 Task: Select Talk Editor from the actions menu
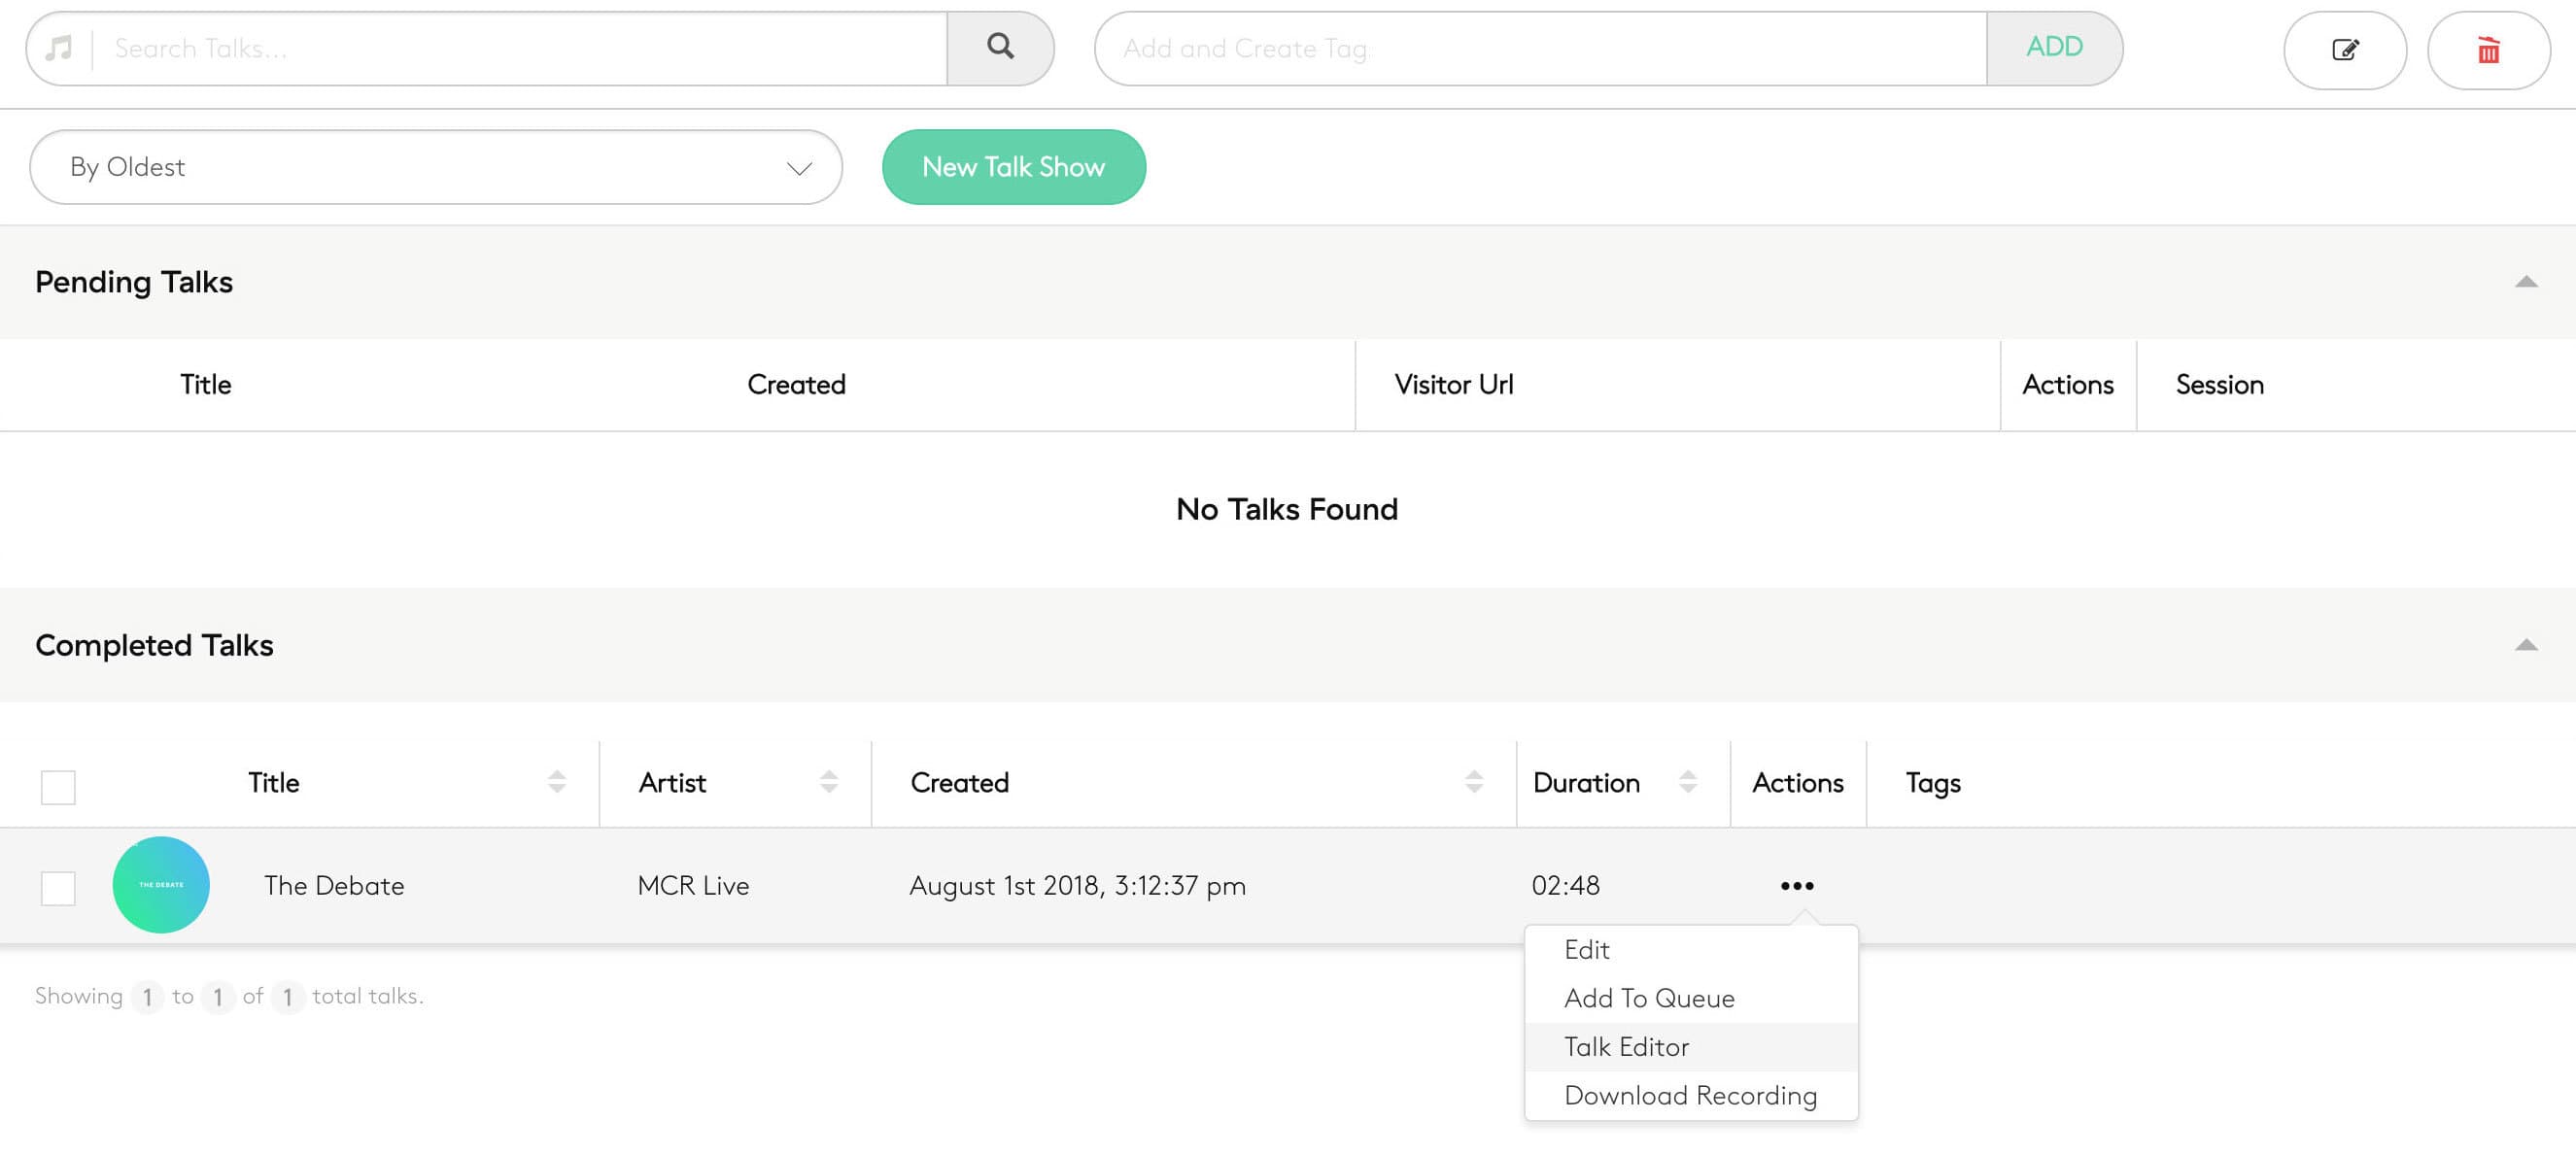(x=1626, y=1046)
